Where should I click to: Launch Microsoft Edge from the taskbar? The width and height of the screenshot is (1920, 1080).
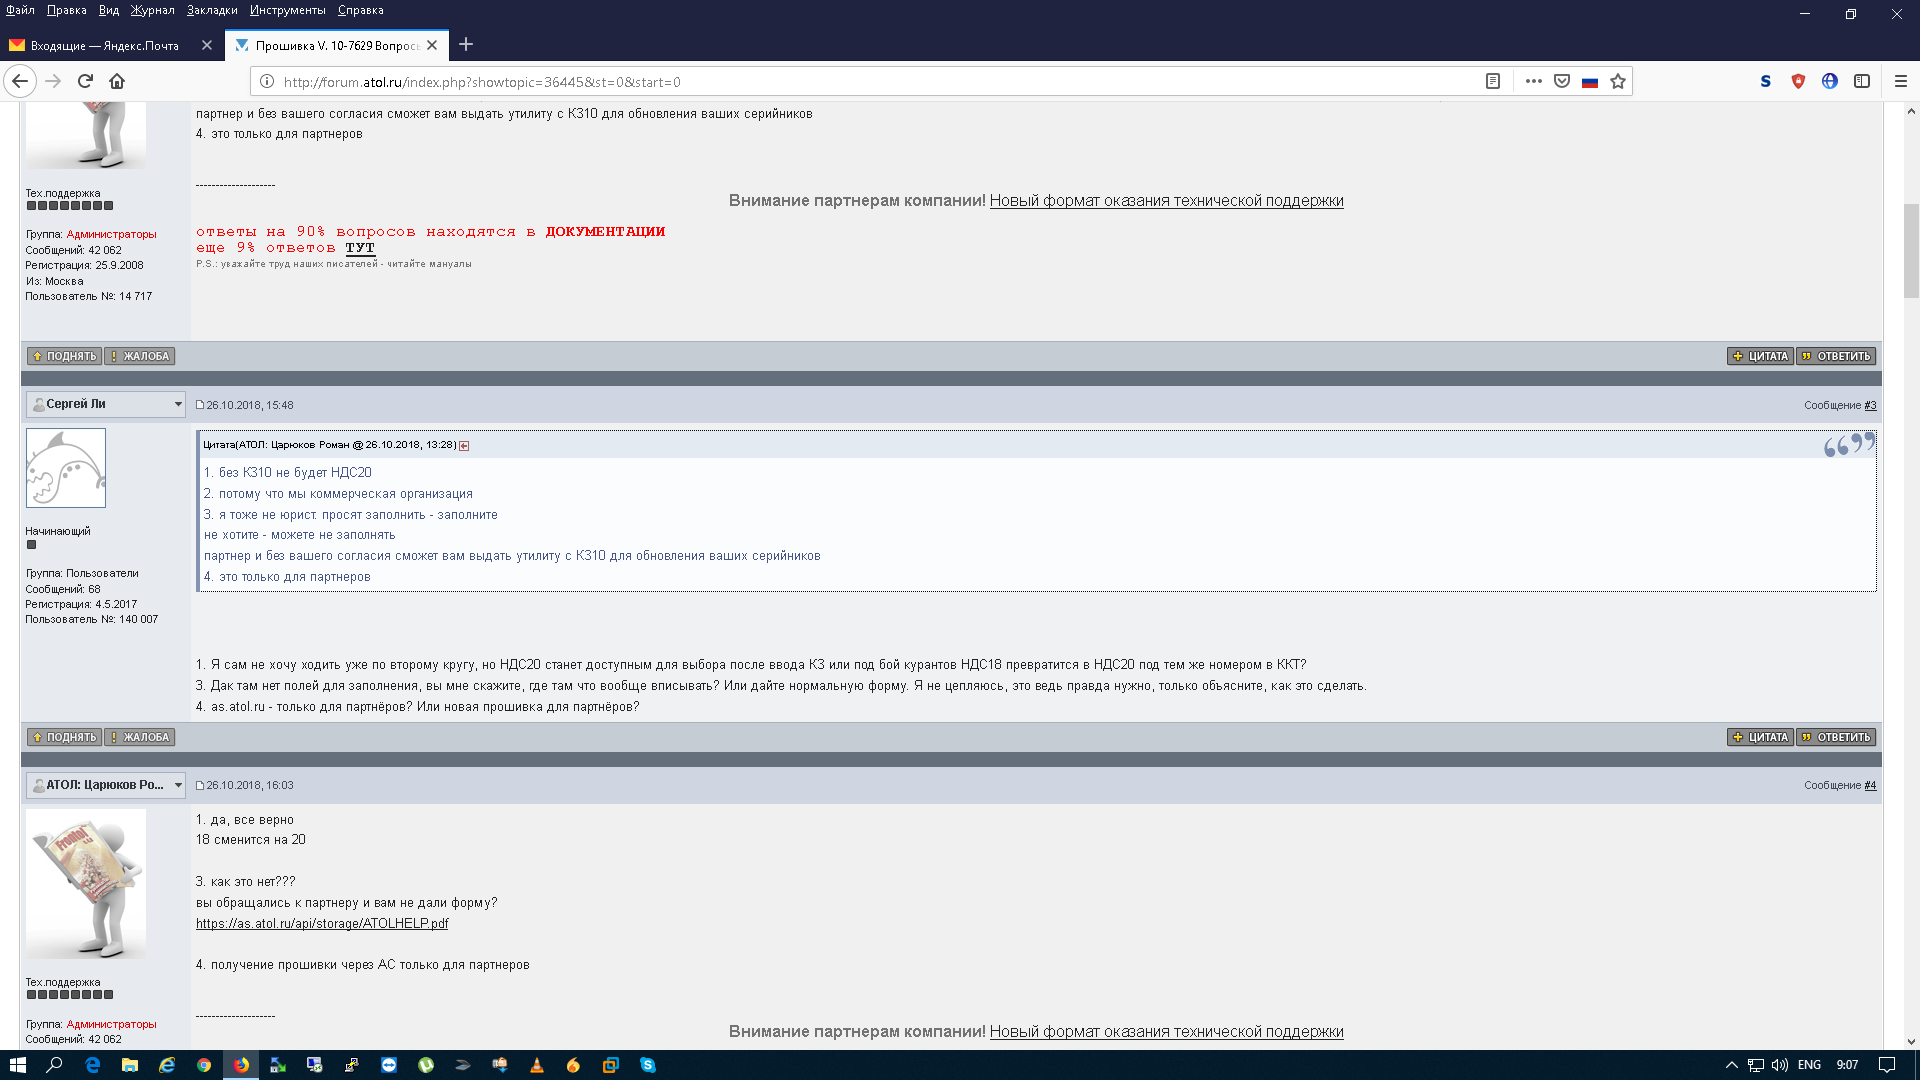[x=92, y=1065]
